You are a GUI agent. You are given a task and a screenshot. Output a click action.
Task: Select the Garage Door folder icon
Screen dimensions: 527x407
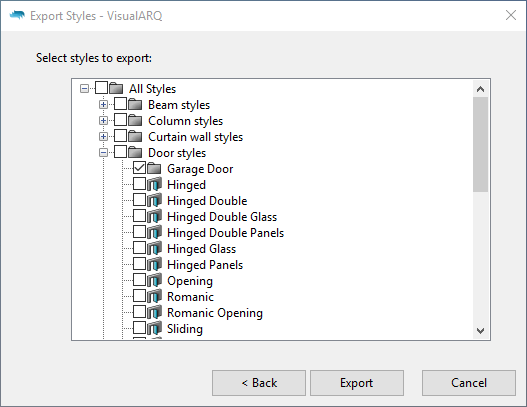click(154, 168)
